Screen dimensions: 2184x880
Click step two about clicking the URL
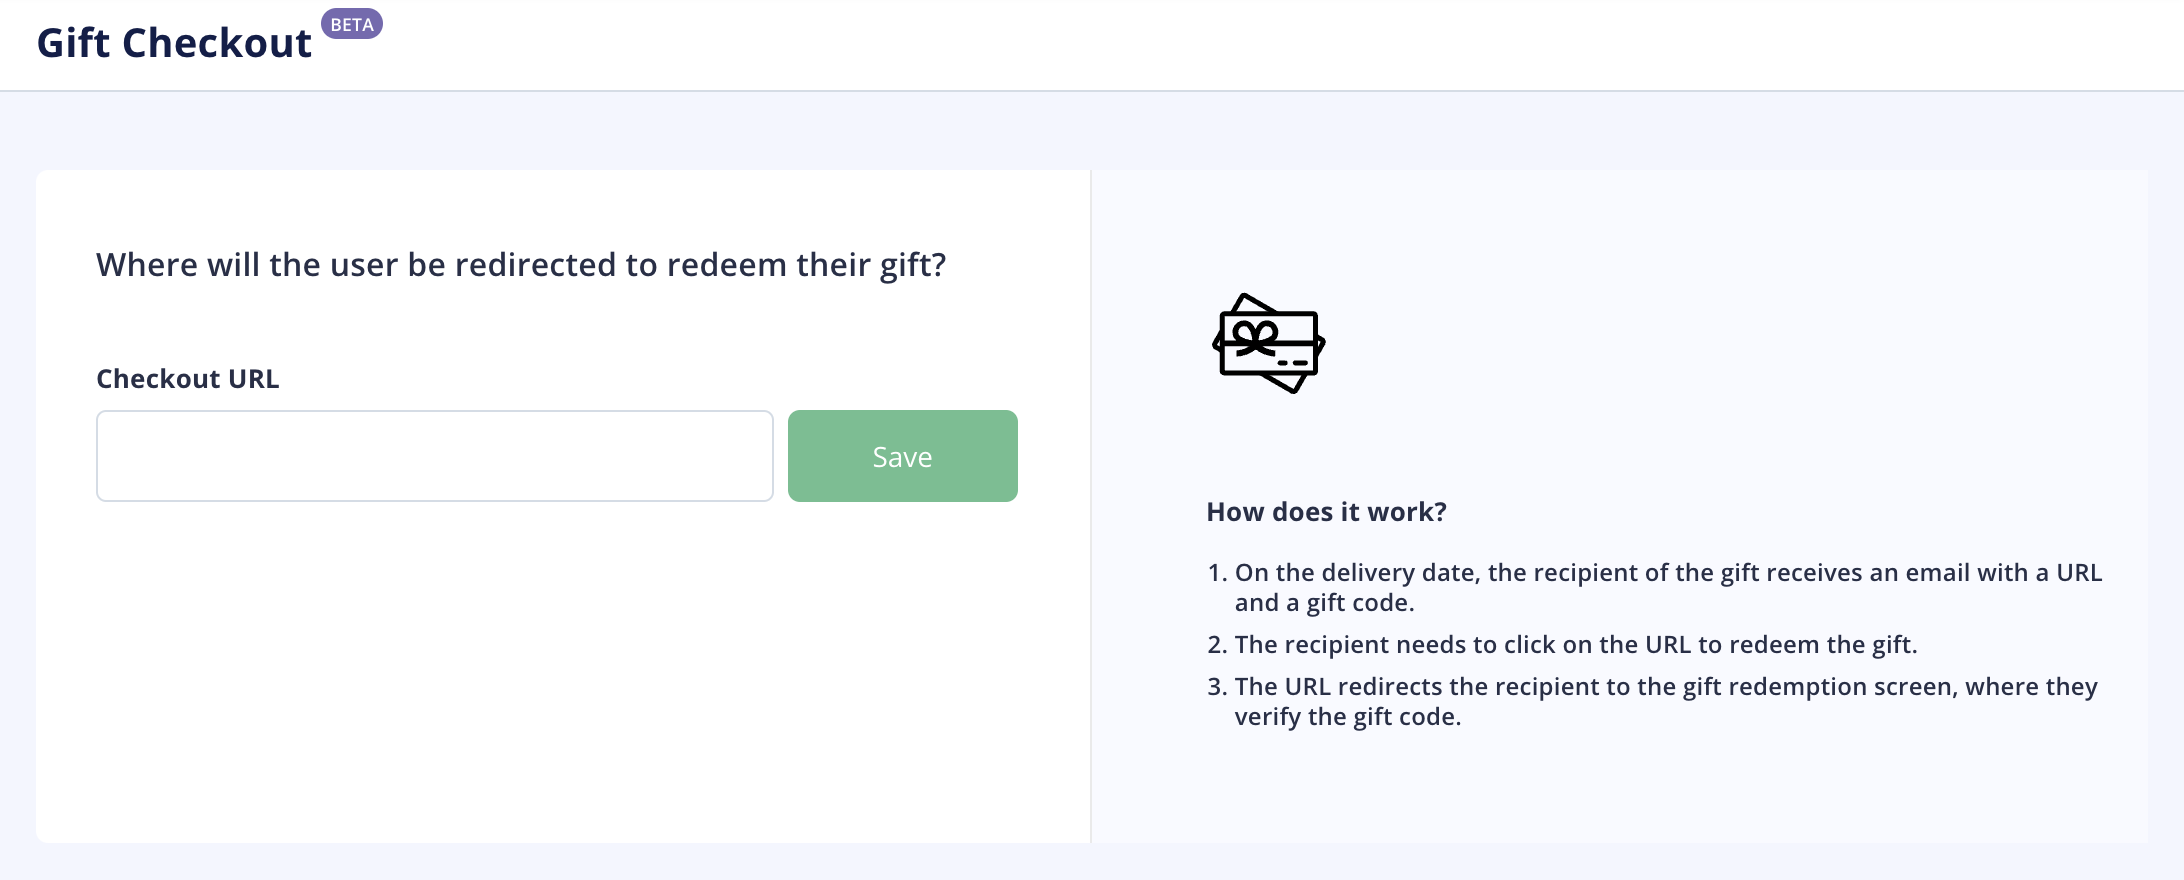(1576, 645)
